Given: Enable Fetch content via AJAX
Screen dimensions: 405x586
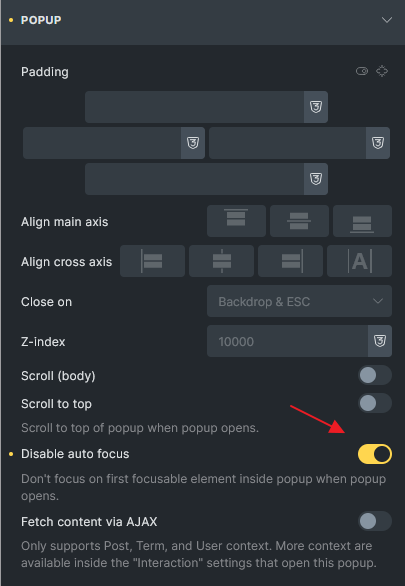Looking at the screenshot, I should 375,521.
